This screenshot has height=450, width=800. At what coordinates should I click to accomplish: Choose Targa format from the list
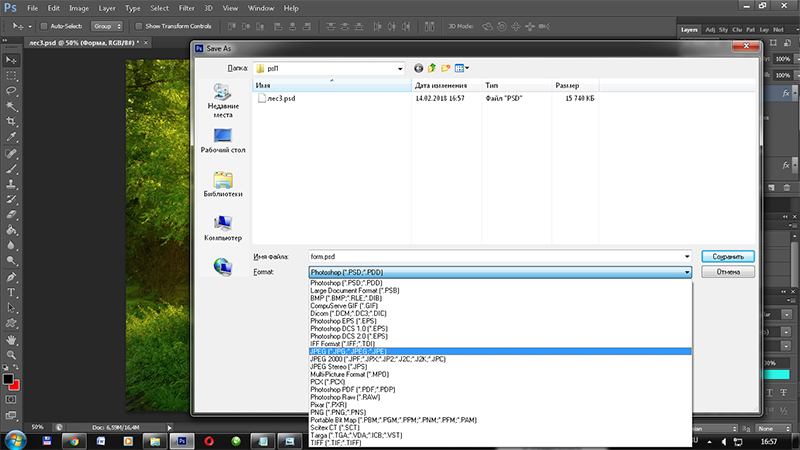[500, 435]
